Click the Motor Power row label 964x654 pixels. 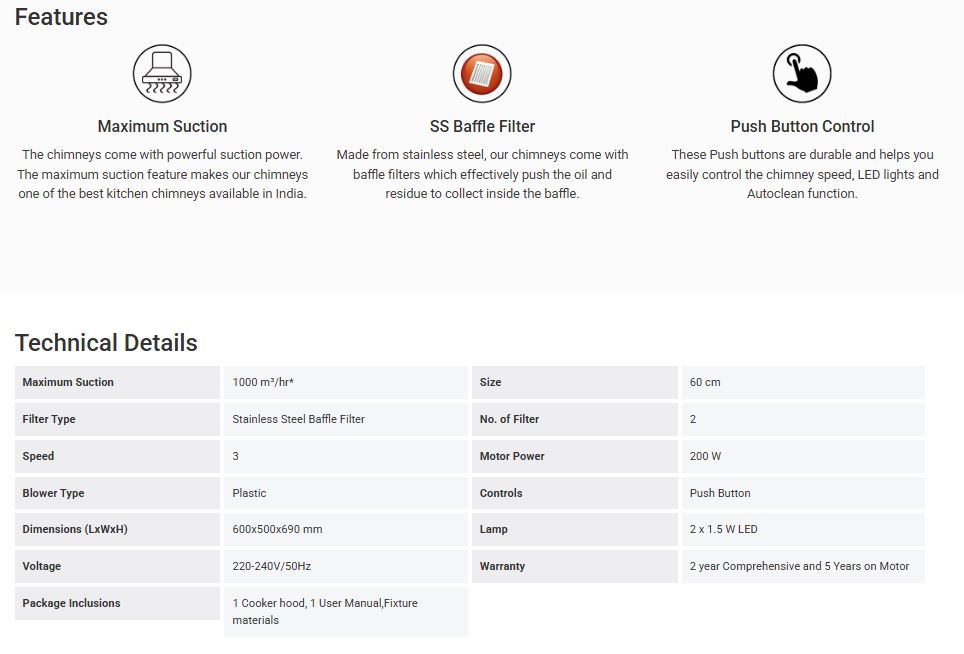tap(512, 456)
